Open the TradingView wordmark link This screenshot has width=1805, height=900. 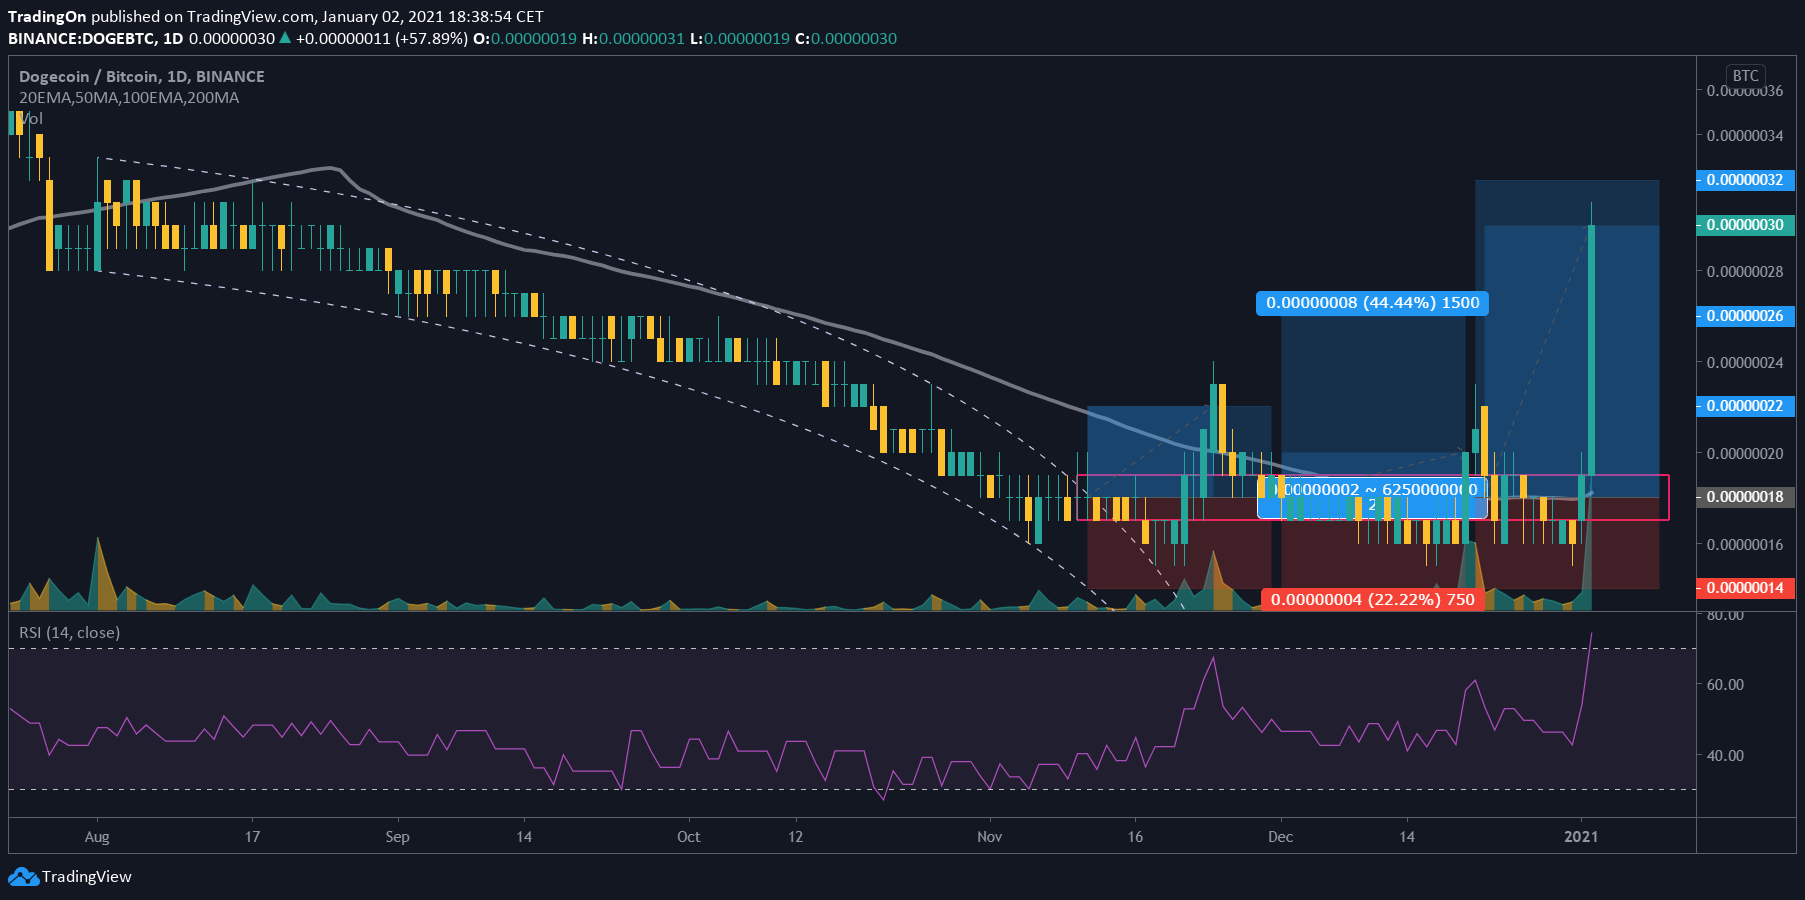click(x=87, y=877)
